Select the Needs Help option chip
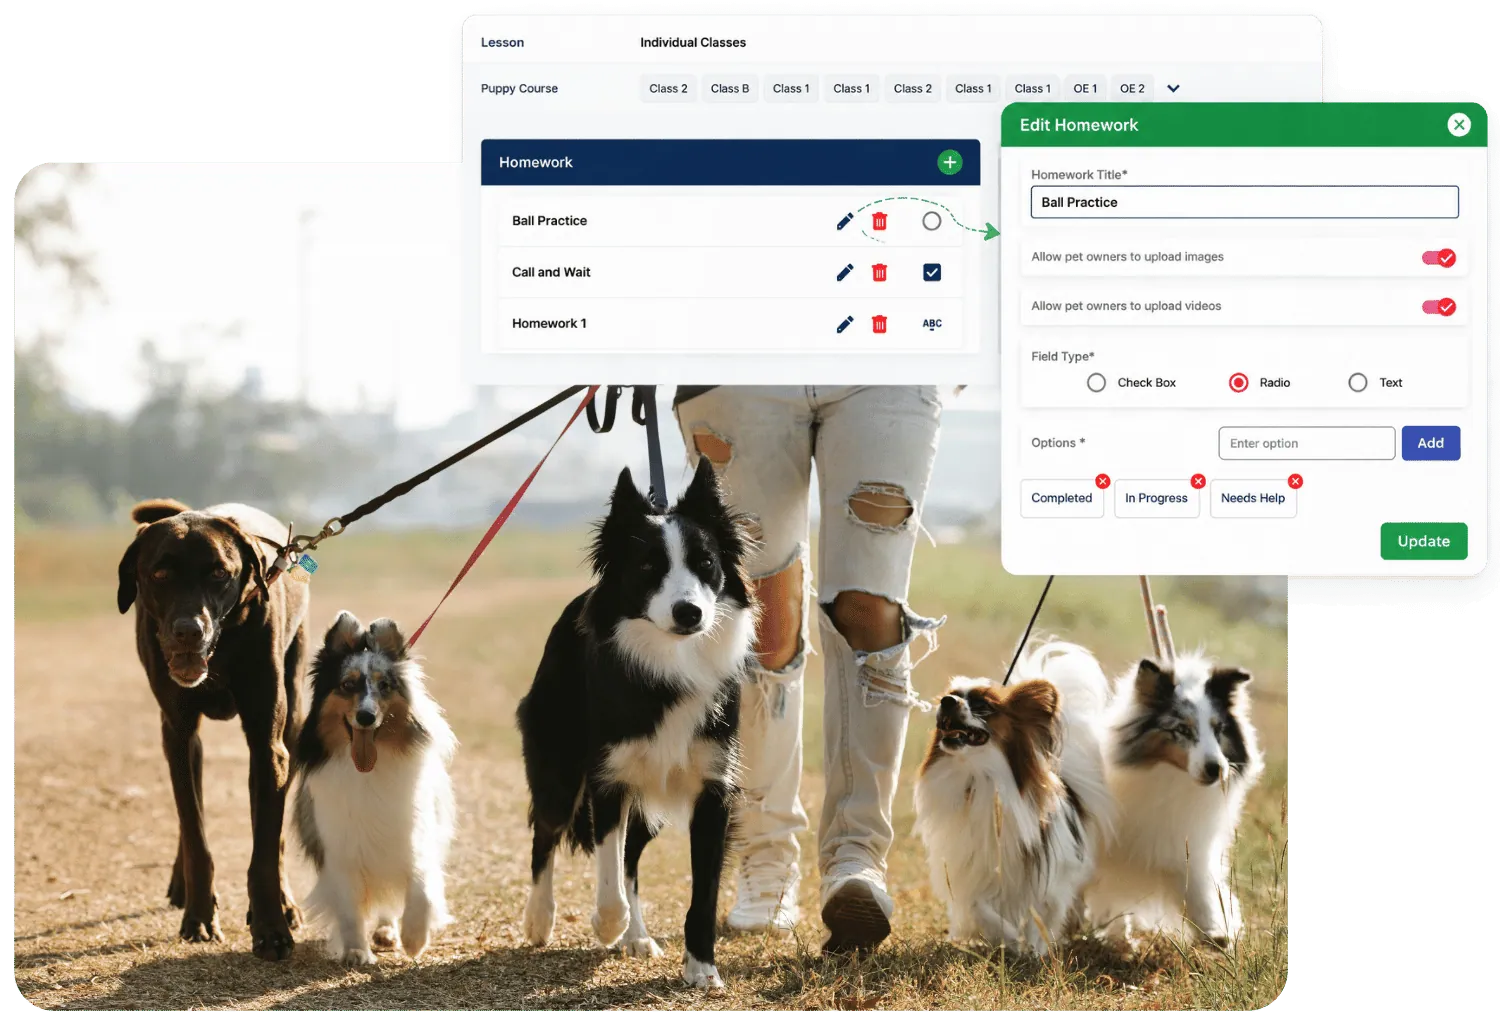Screen dimensions: 1500x1024 pos(1253,498)
